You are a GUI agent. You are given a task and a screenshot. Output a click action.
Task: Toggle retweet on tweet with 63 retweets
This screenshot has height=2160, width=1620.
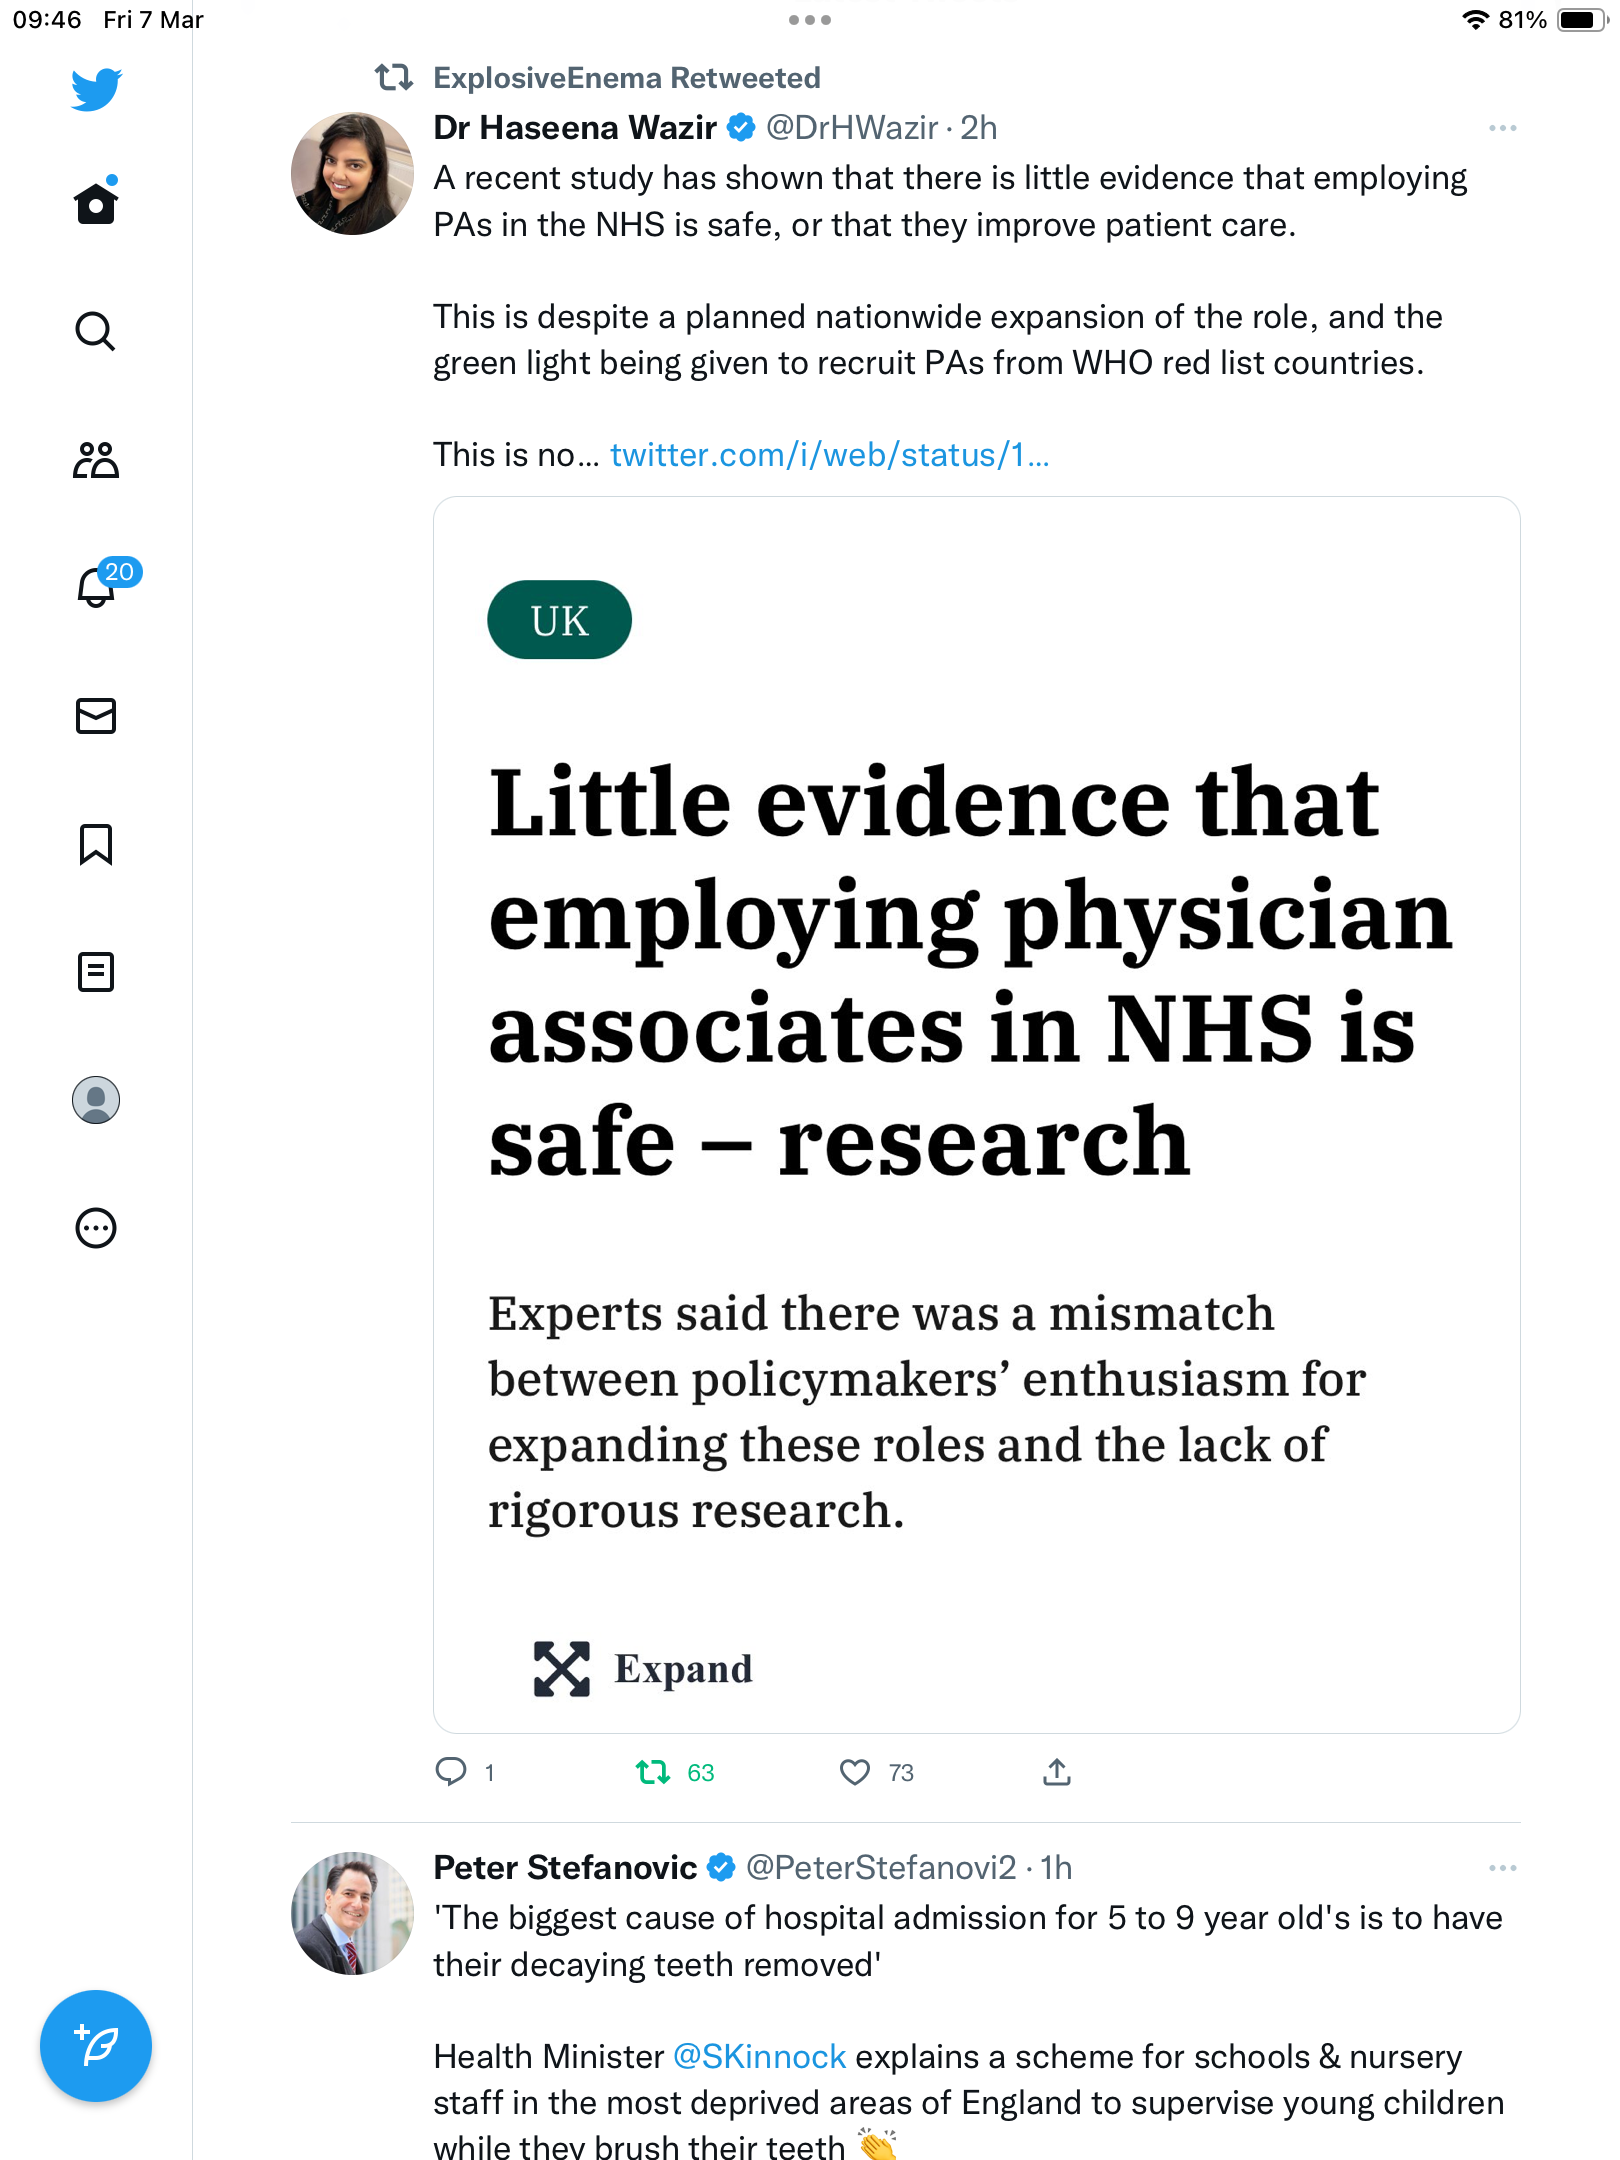point(653,1772)
